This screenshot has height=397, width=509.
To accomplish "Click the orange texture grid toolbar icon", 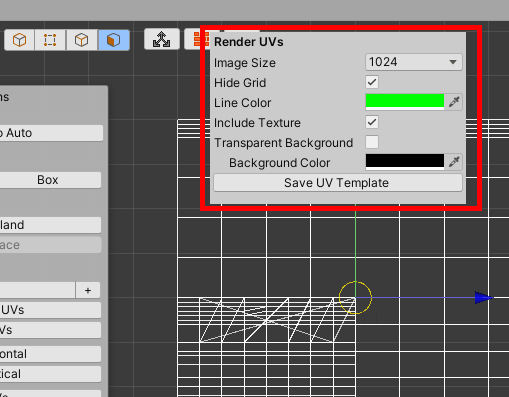I will (201, 39).
